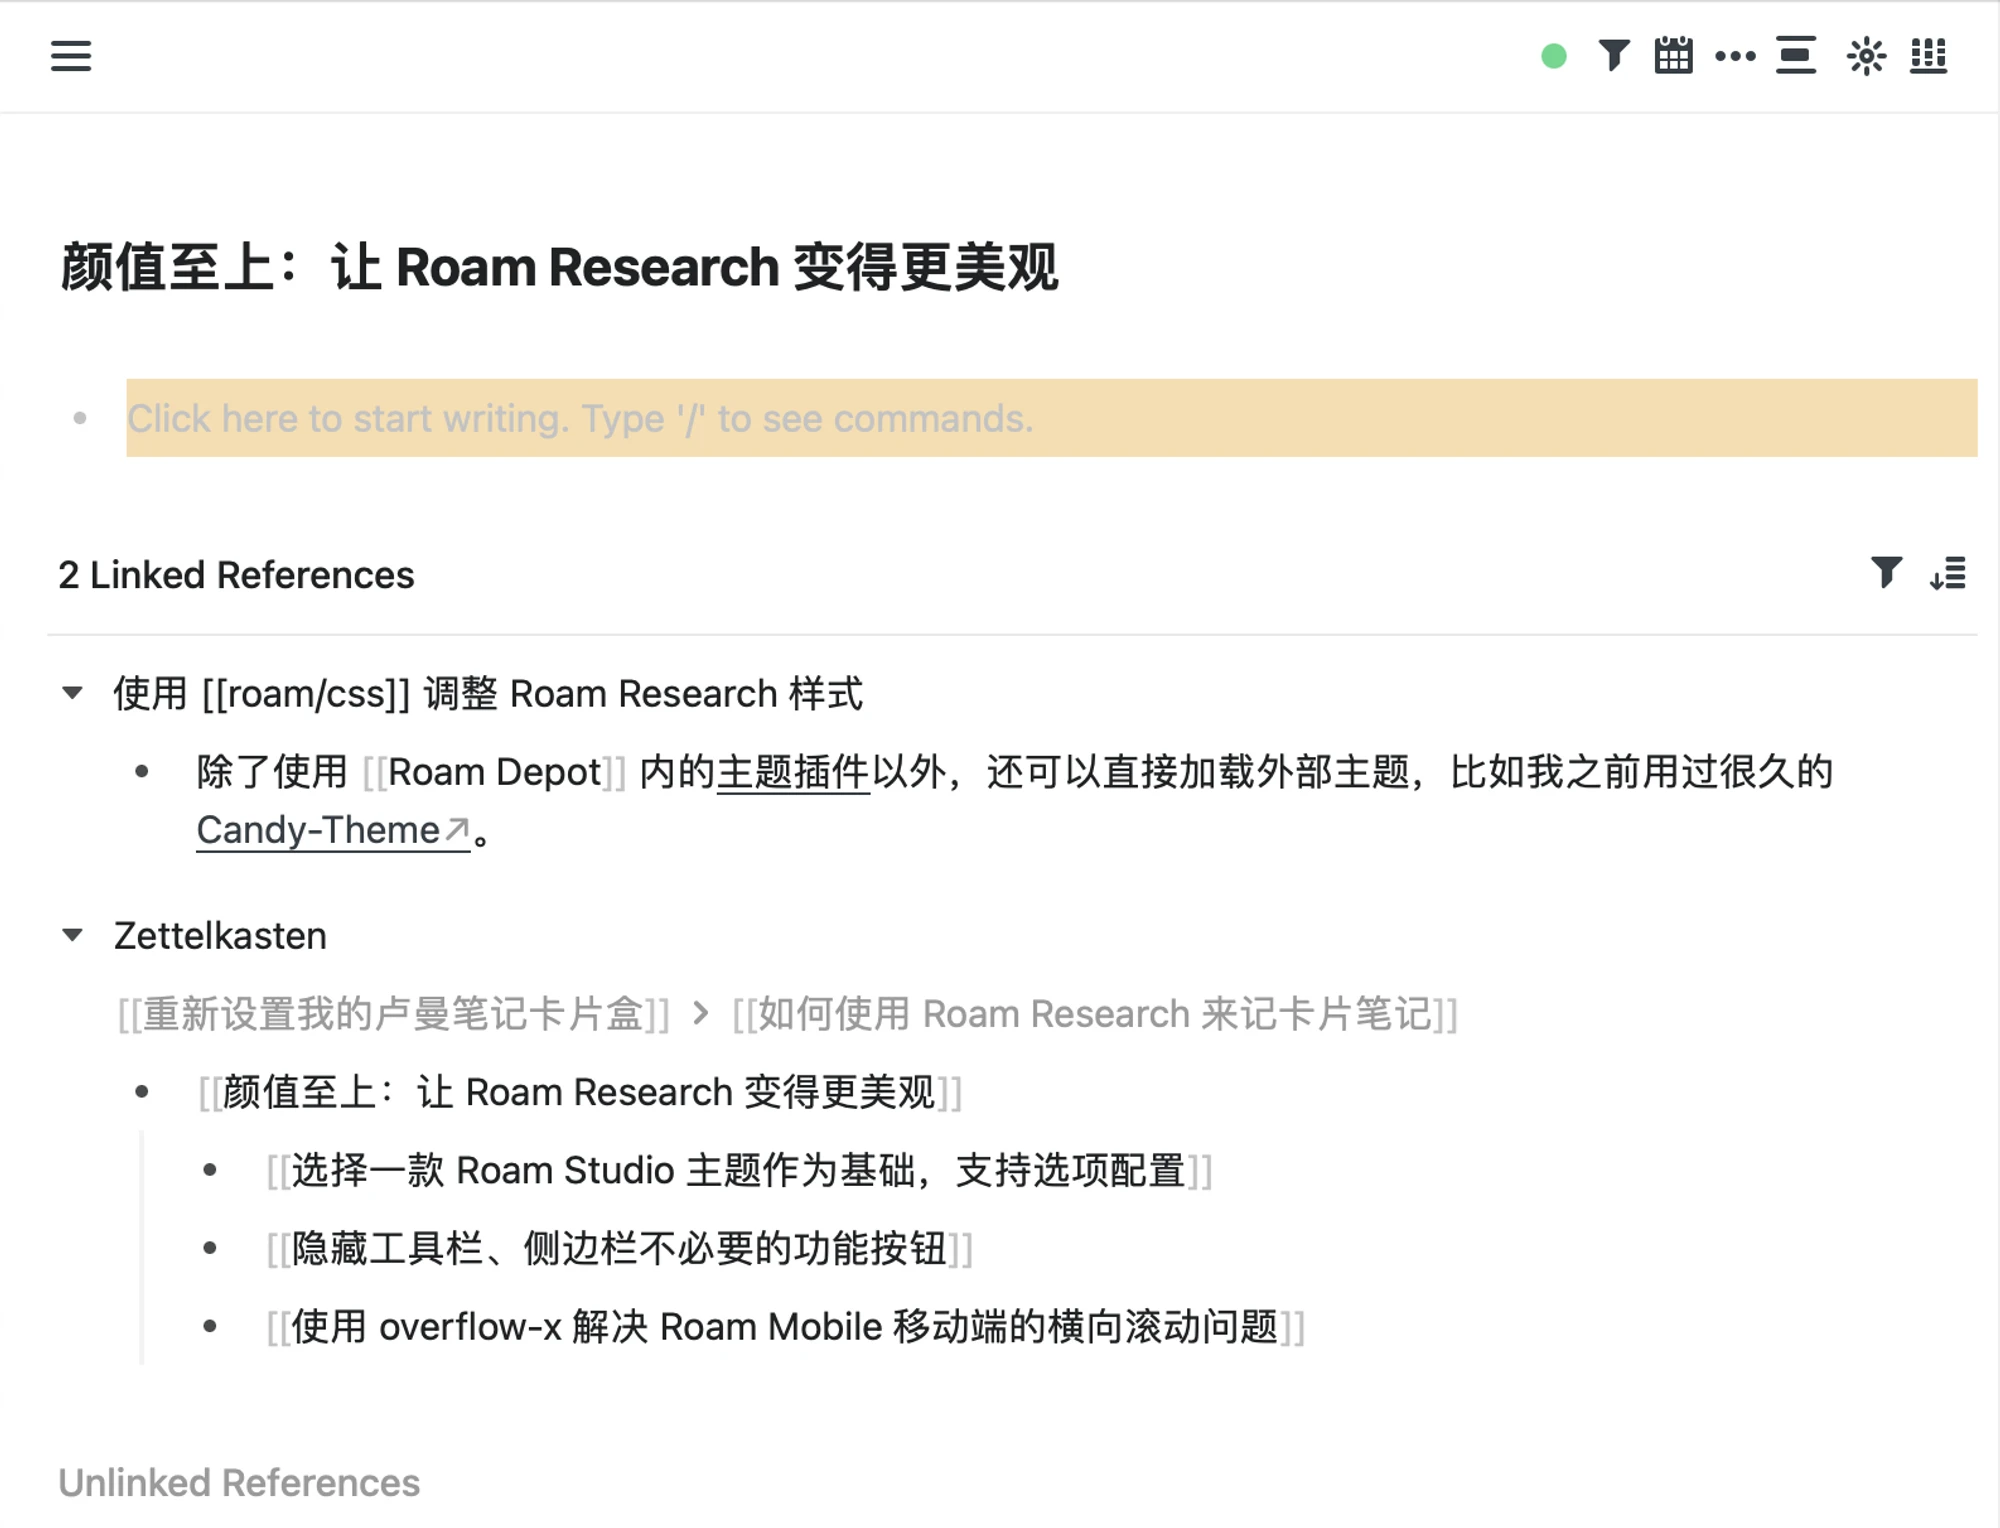Collapse the roam/css reference group
This screenshot has height=1528, width=2000.
coord(72,692)
